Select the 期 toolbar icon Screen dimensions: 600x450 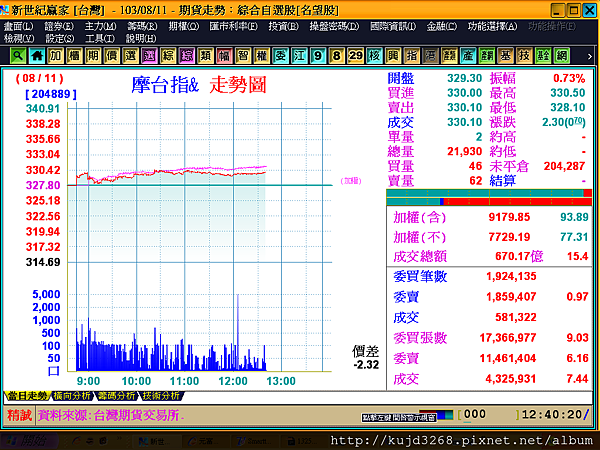(93, 56)
